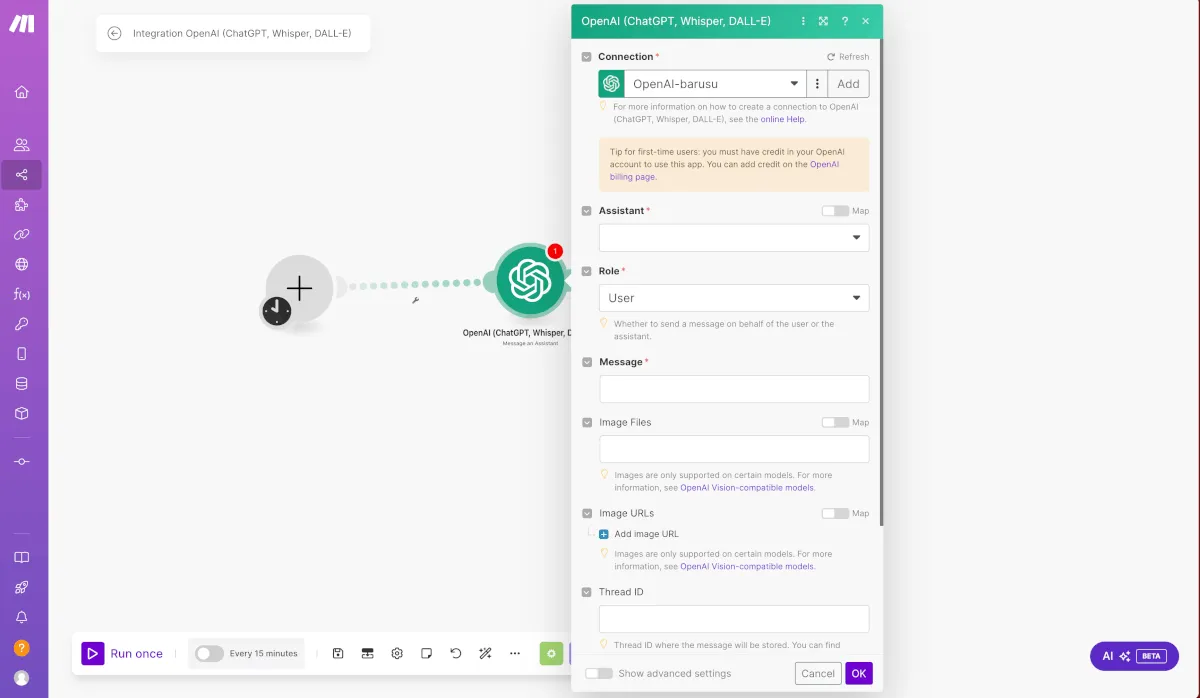Open the Assistant selection dropdown
Screen dimensions: 1200x698
tap(734, 238)
